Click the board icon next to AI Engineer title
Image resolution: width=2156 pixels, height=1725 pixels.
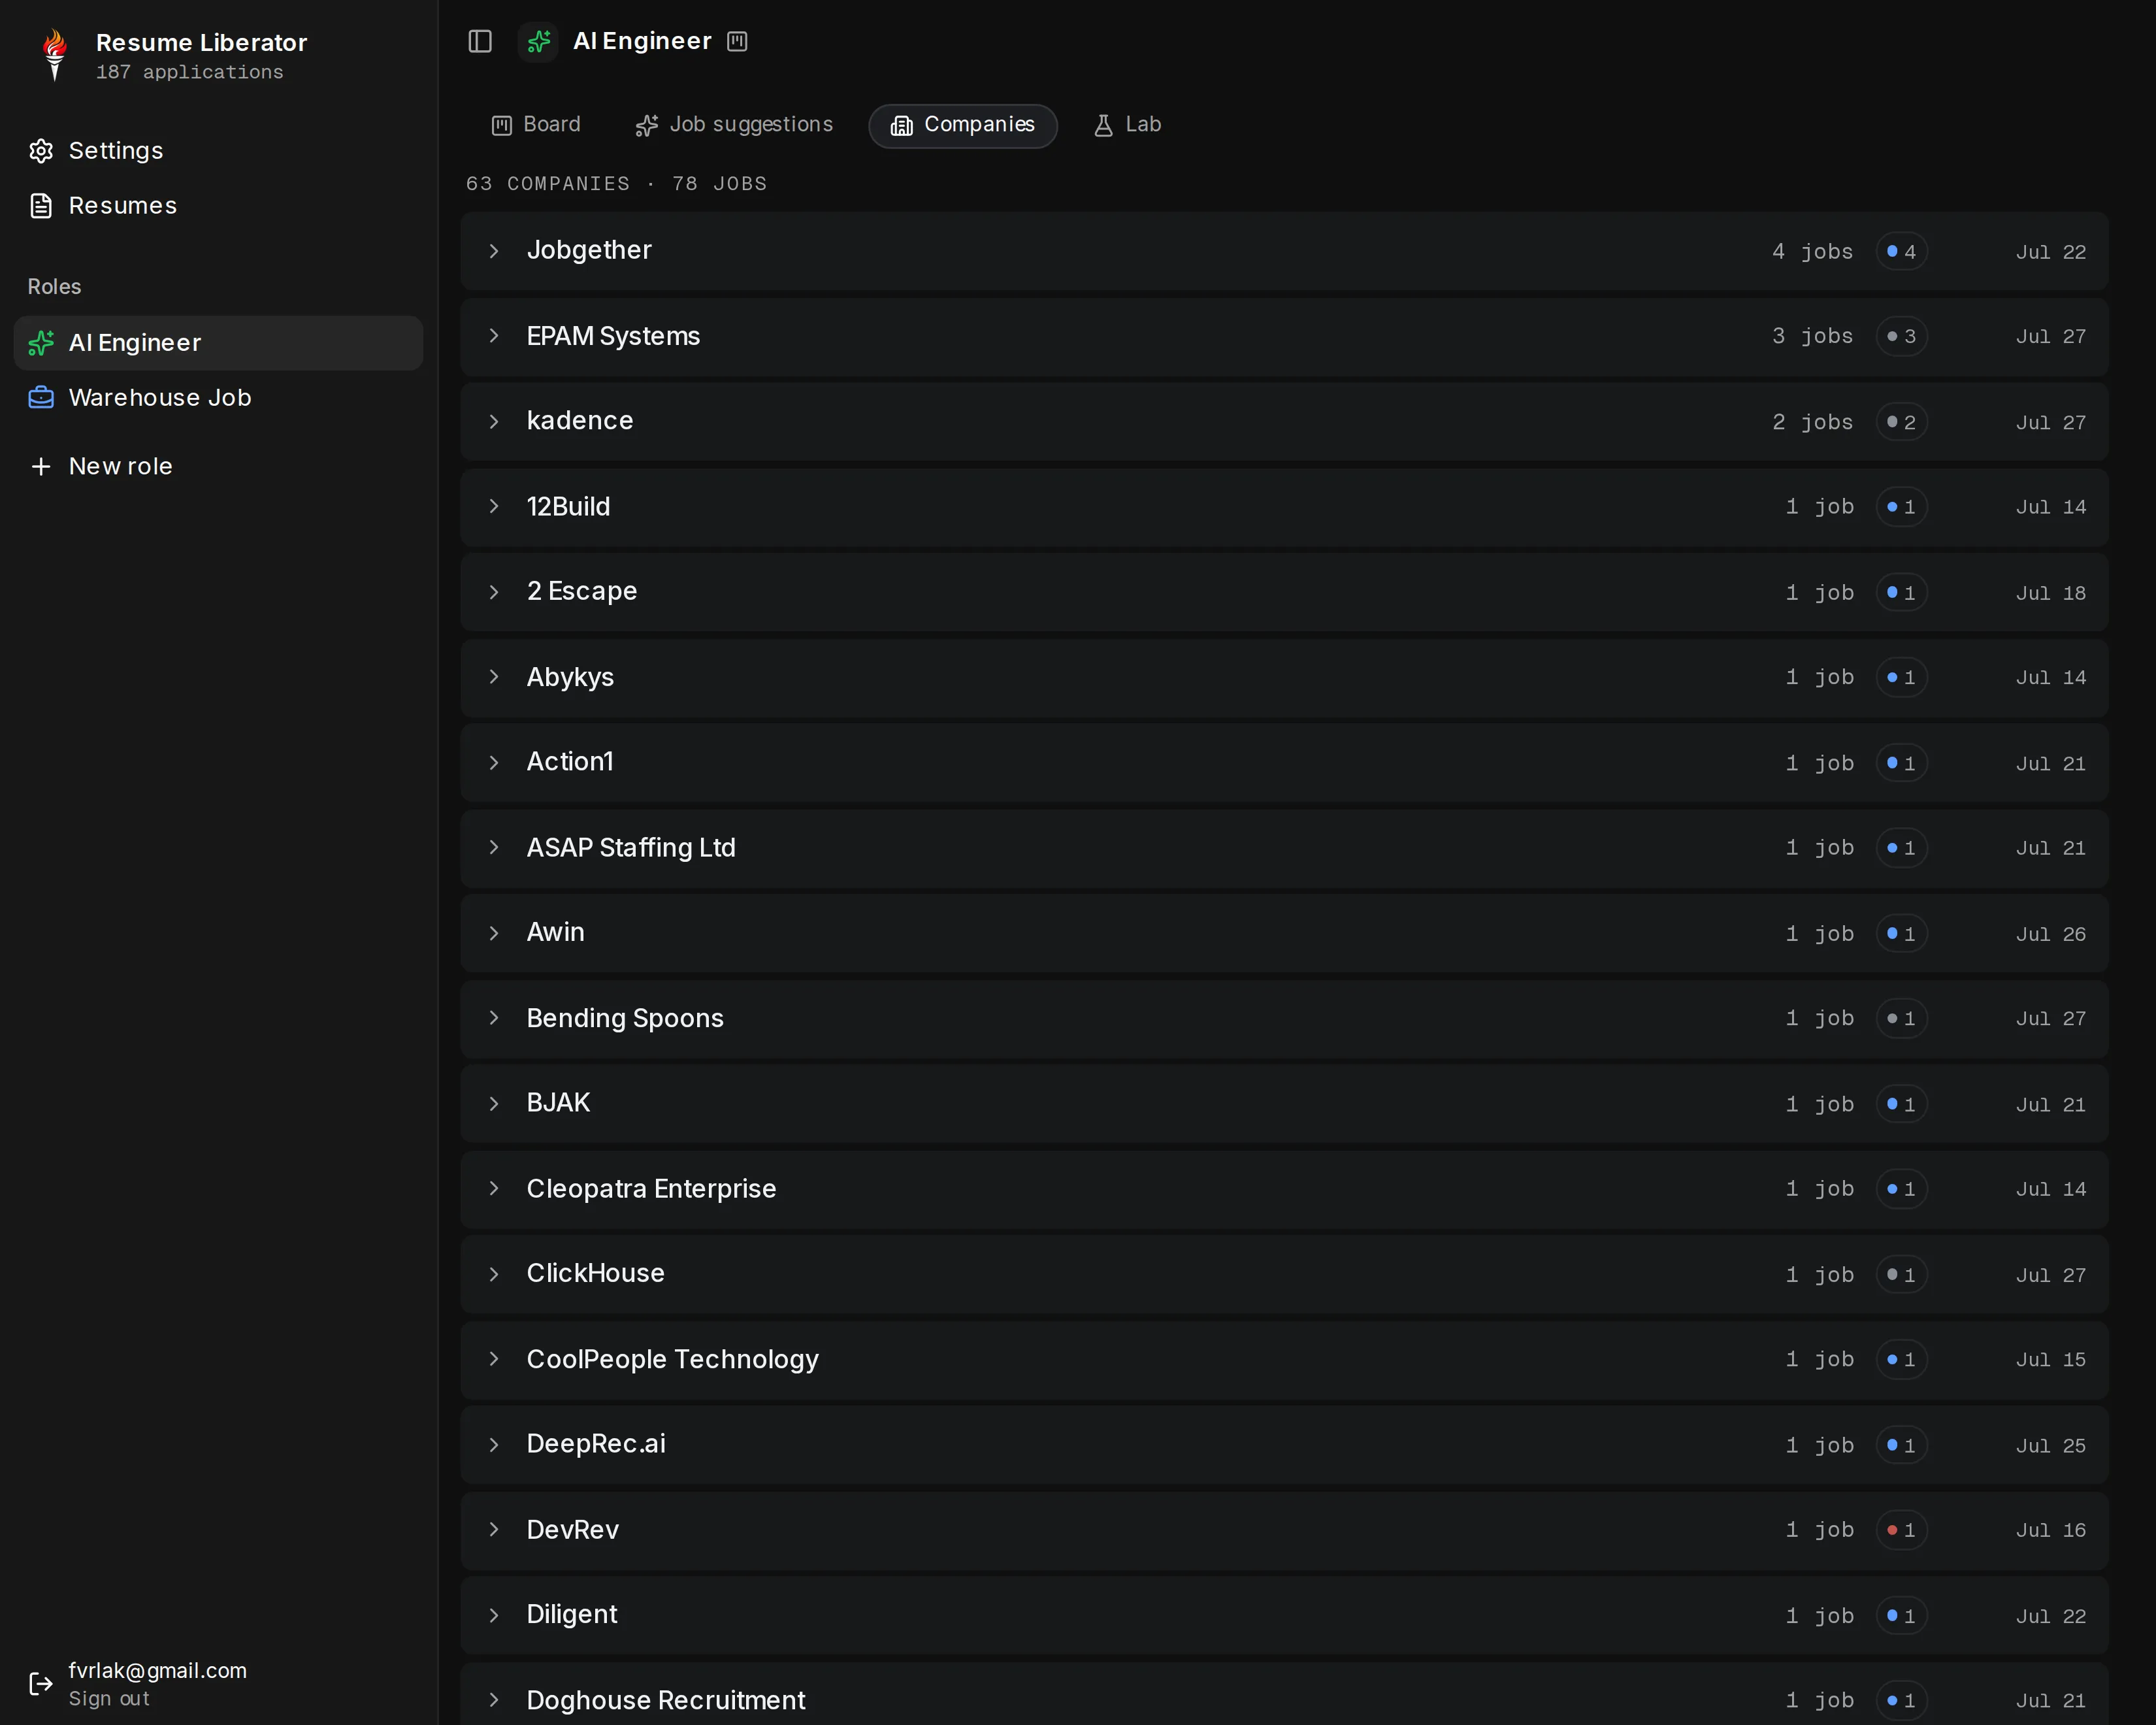coord(737,41)
